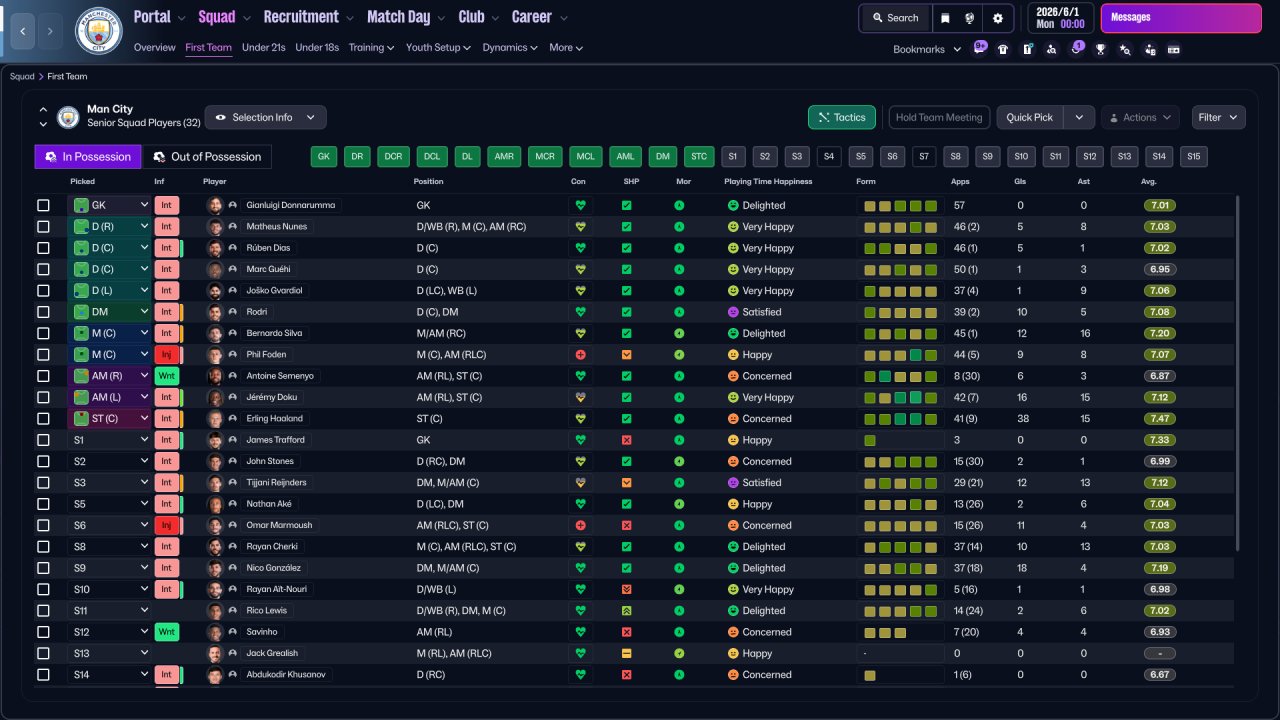The image size is (1280, 720).
Task: Open the Quick Pick arrow dropdown
Action: (x=1079, y=117)
